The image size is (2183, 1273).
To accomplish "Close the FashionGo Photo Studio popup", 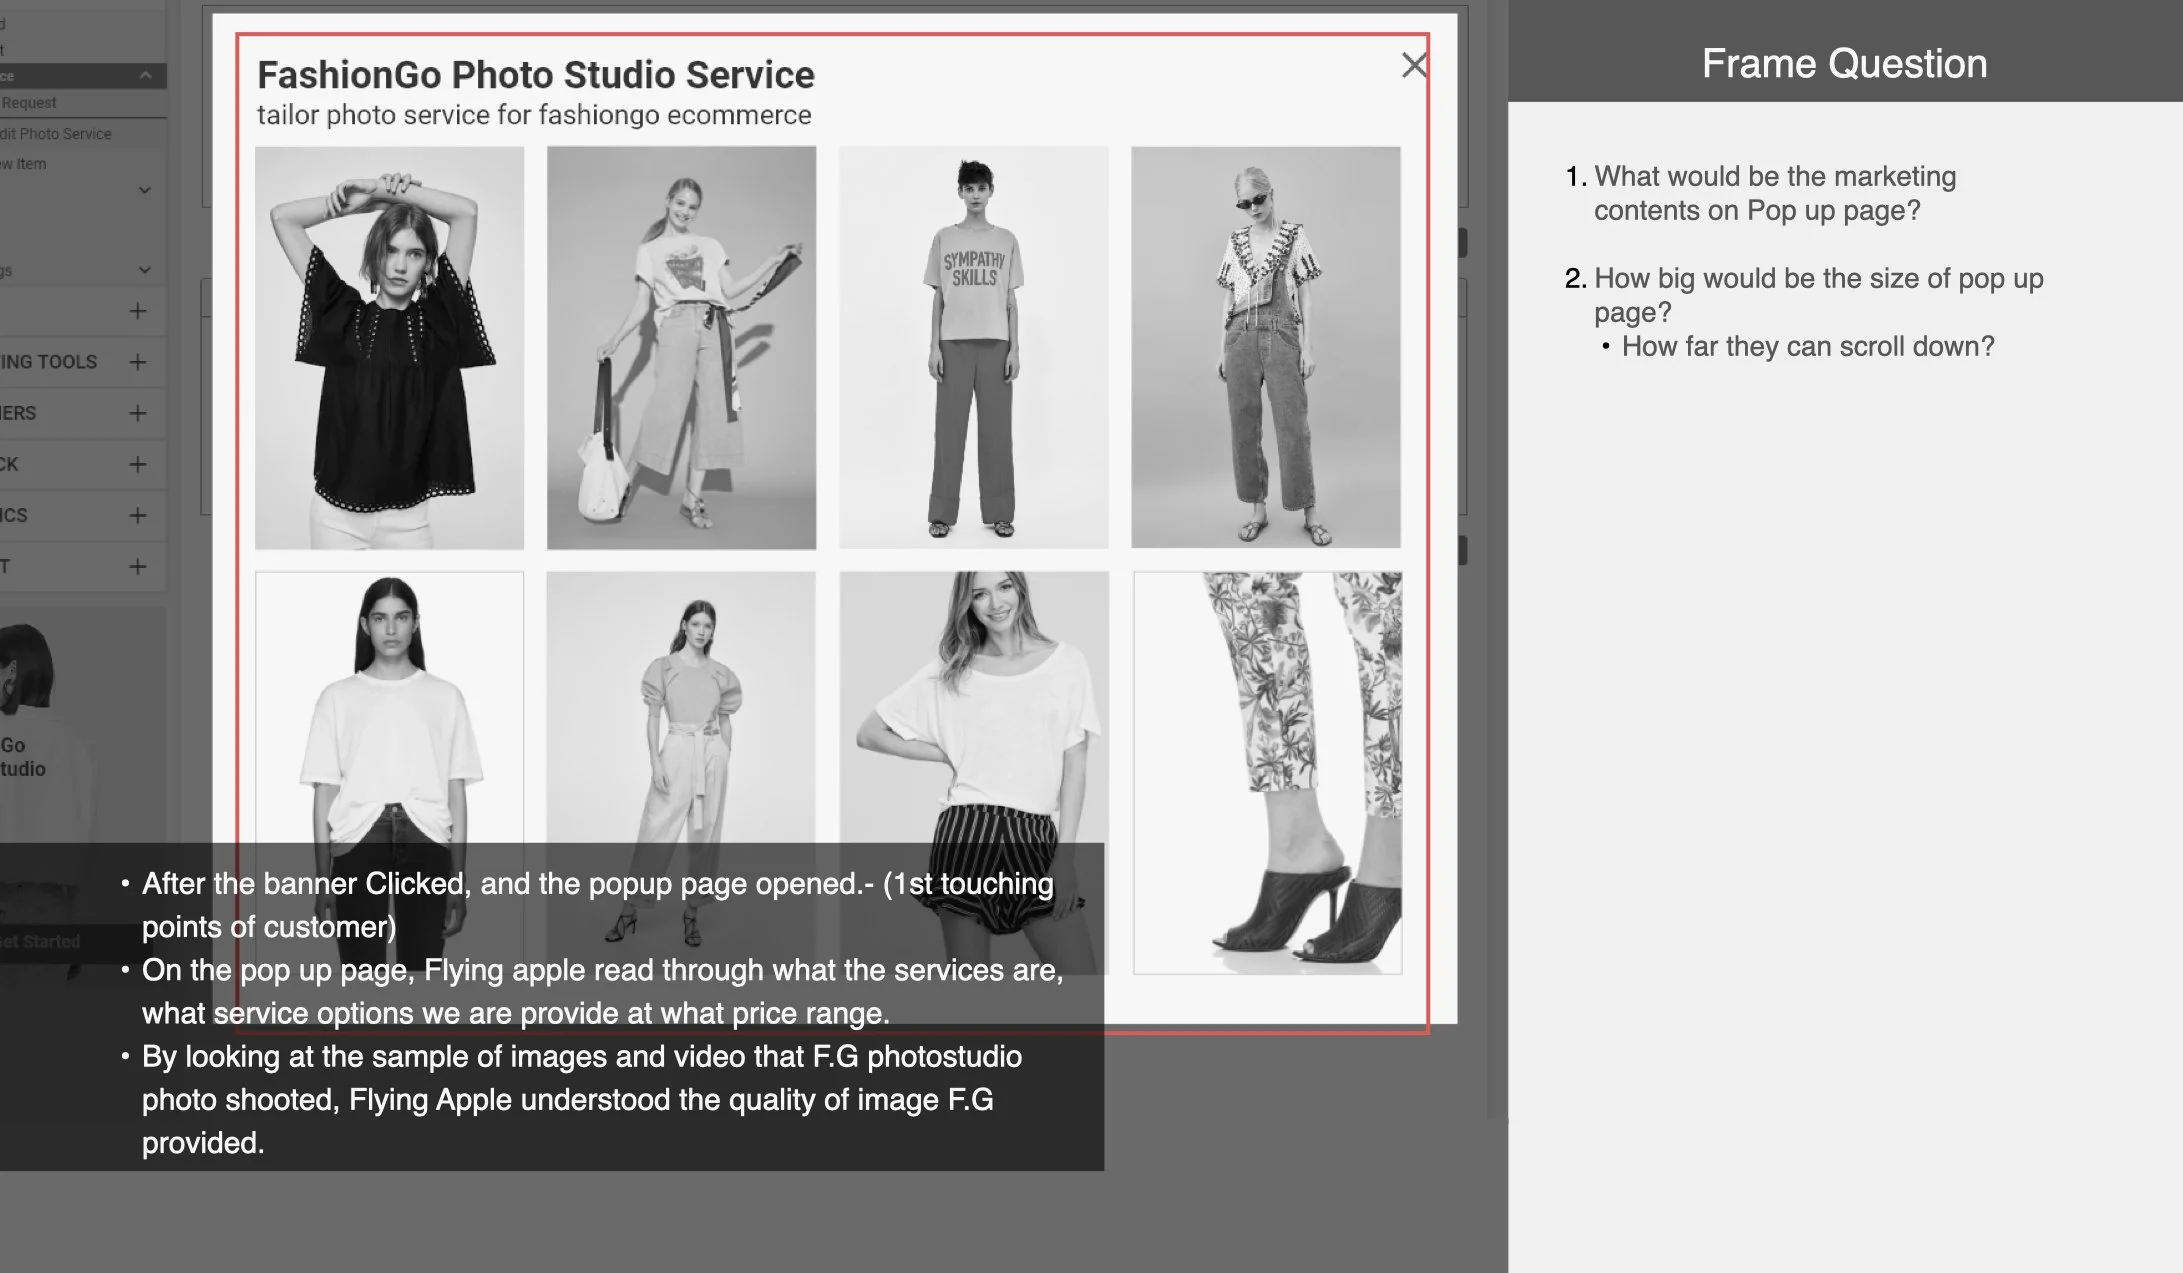I will tap(1413, 66).
